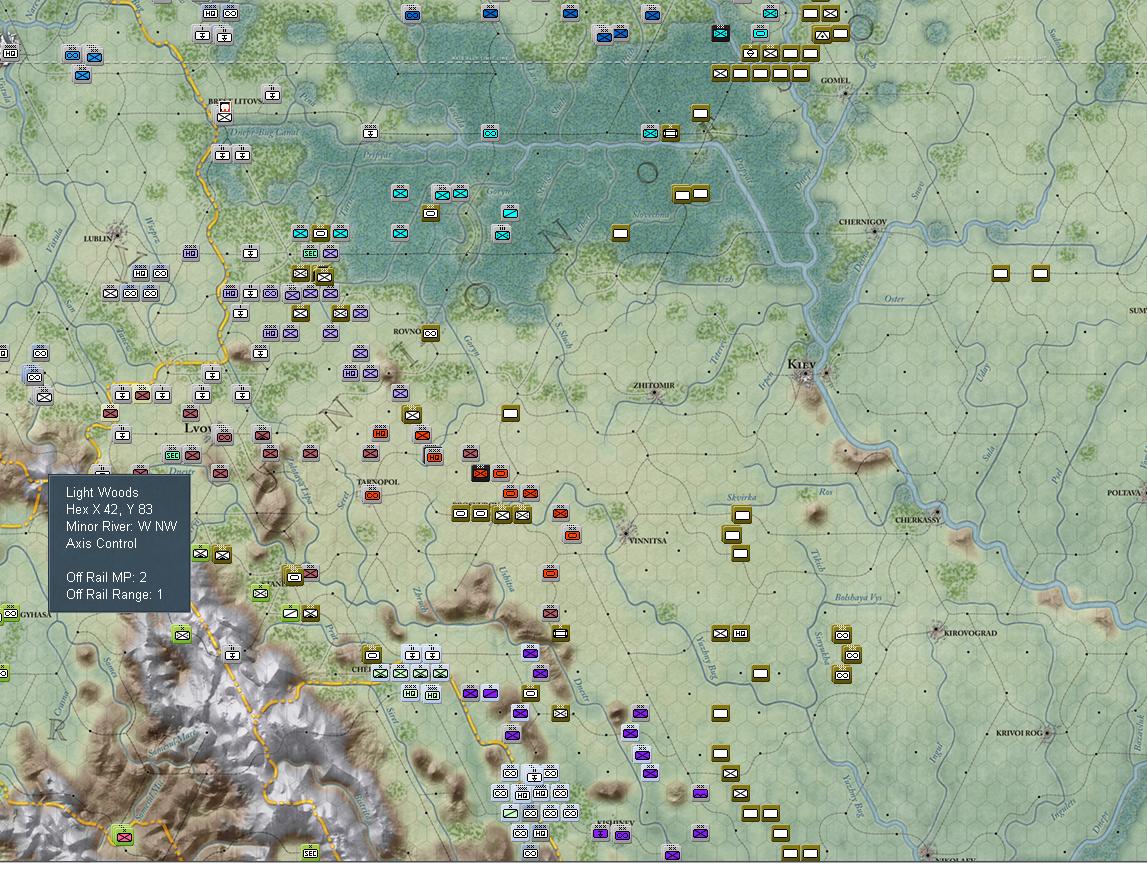Select the Soviet infantry beside the Soviet HQ
The image size is (1147, 891).
pyautogui.click(x=721, y=634)
